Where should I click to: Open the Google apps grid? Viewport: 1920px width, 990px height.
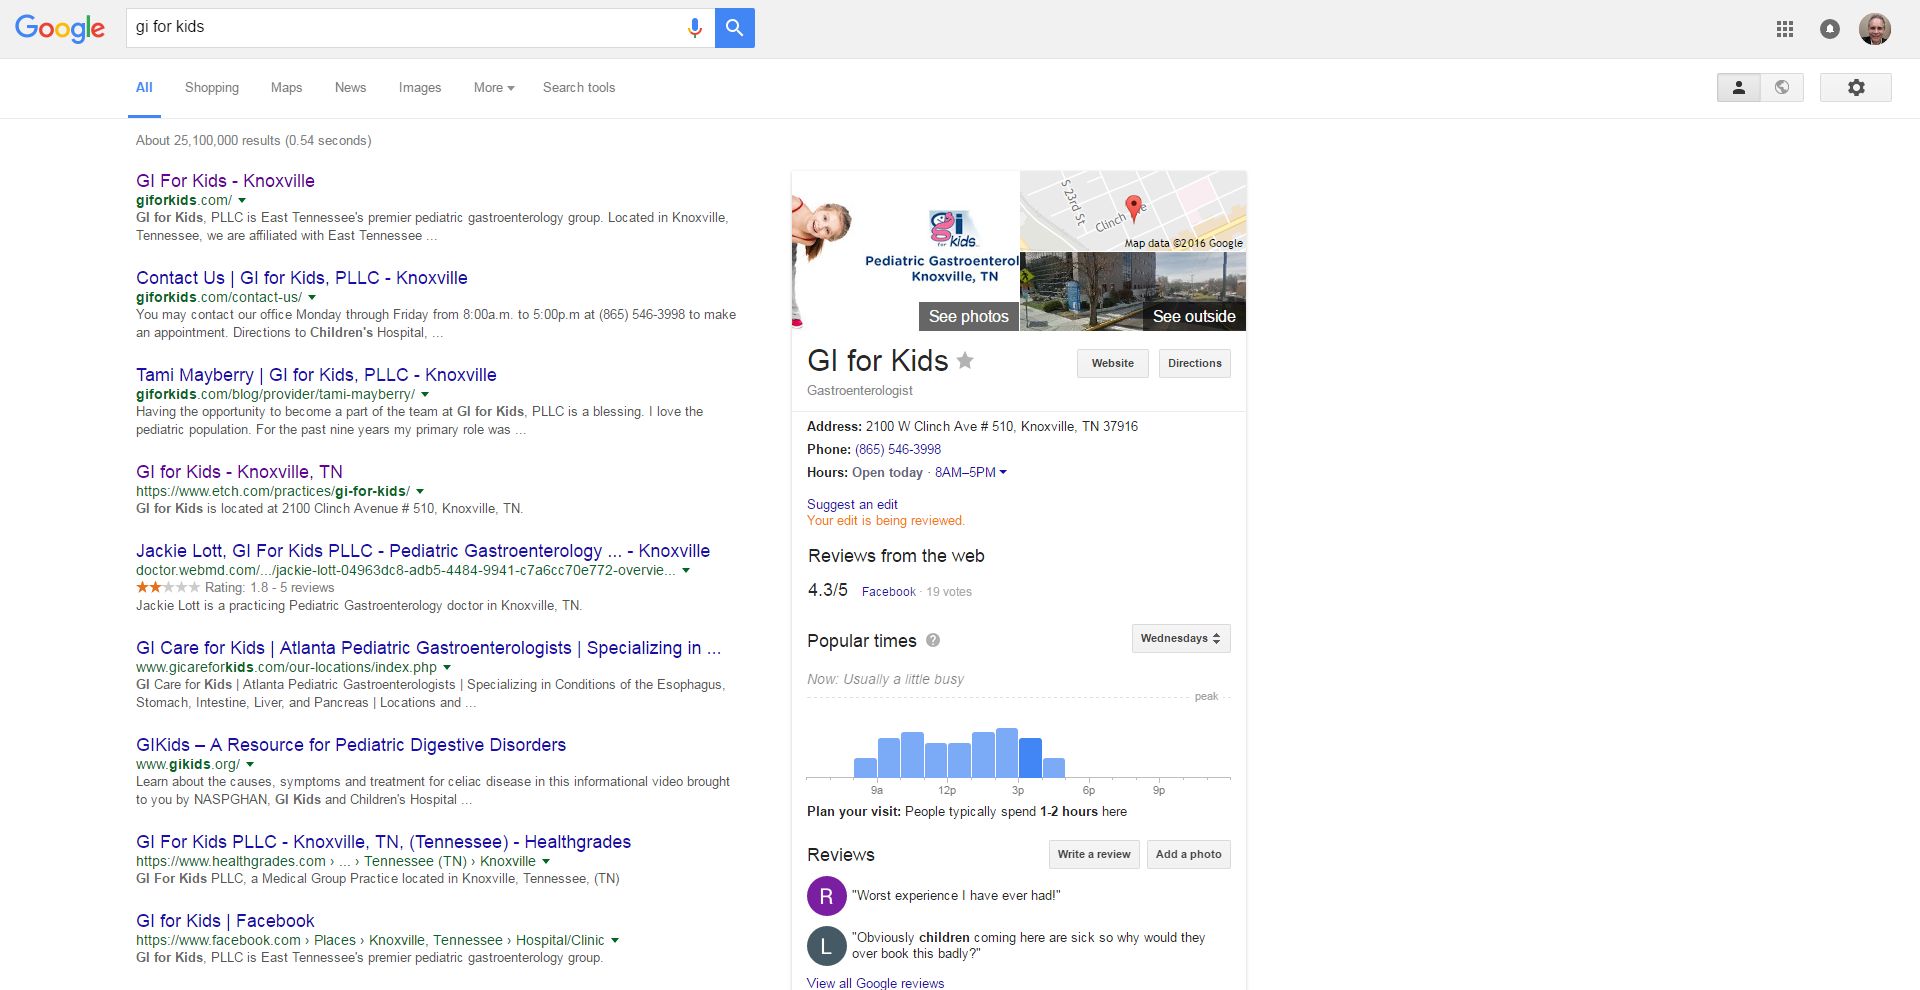point(1785,29)
